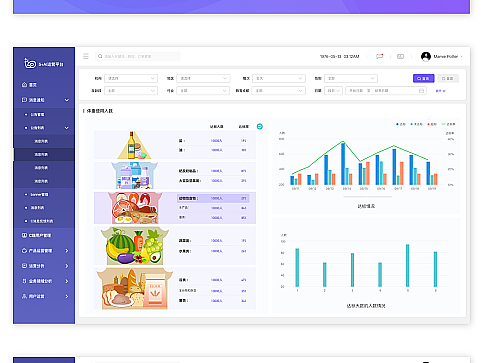The height and width of the screenshot is (363, 484).
Task: Click the purple expand link under reset button
Action: [440, 91]
